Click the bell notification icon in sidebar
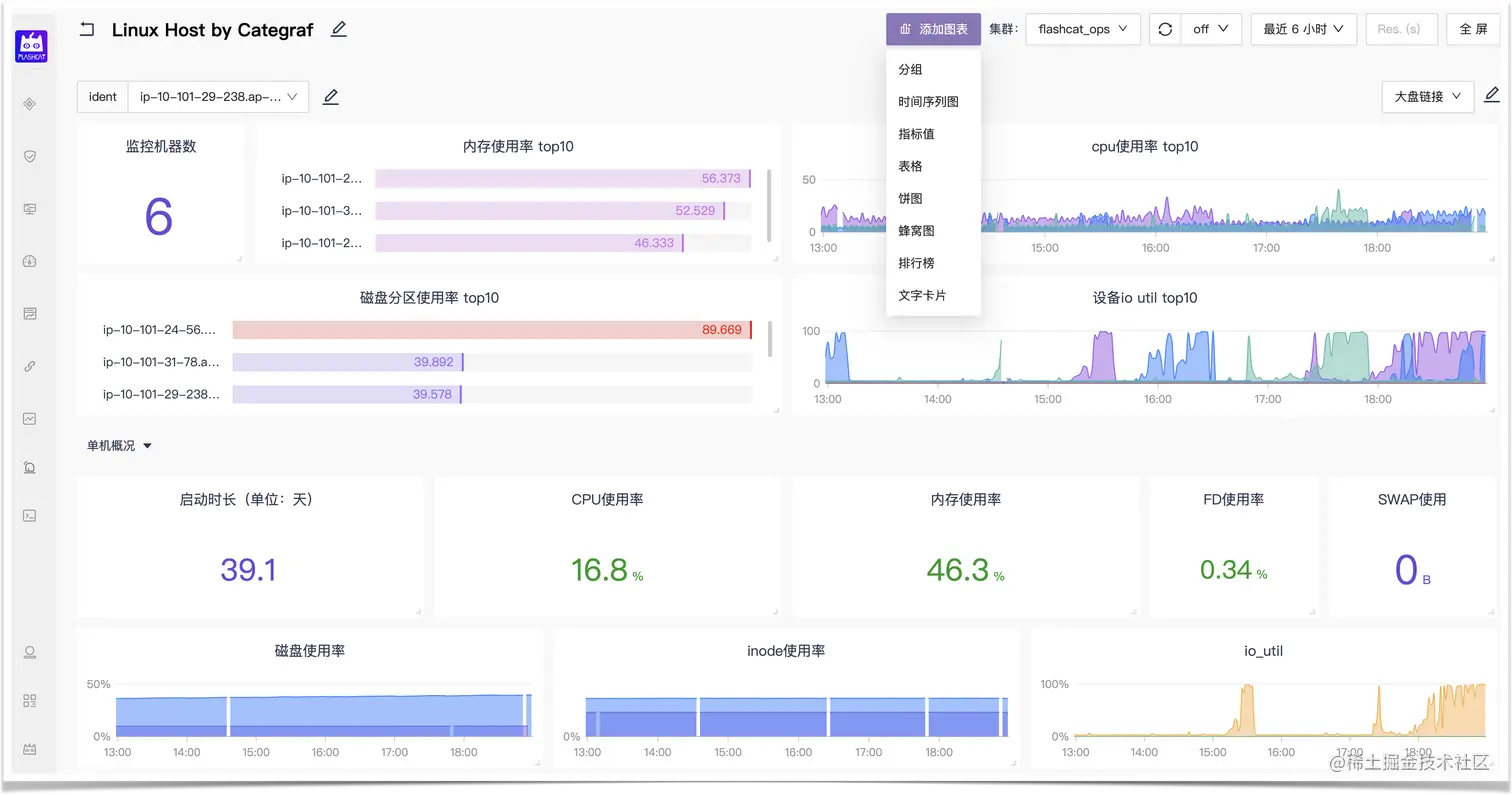 pyautogui.click(x=29, y=467)
